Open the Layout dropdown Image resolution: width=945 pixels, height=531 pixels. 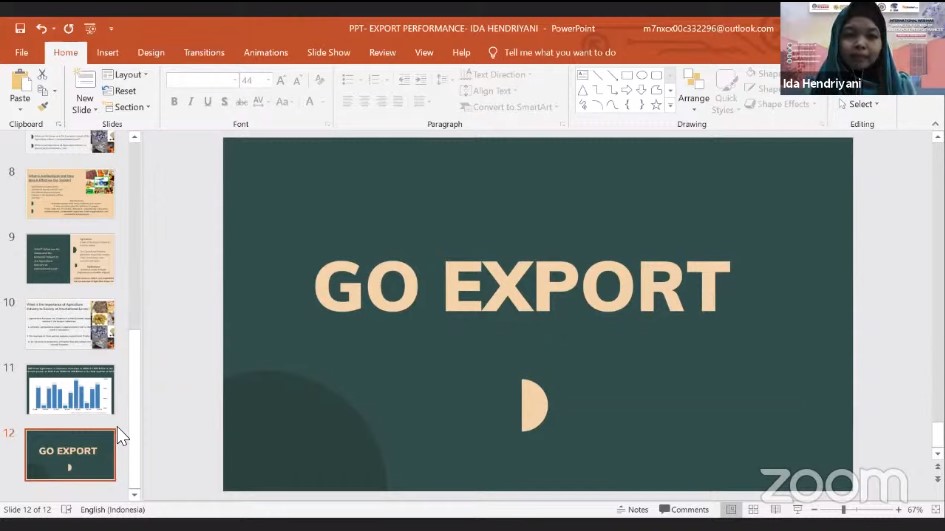pos(125,75)
